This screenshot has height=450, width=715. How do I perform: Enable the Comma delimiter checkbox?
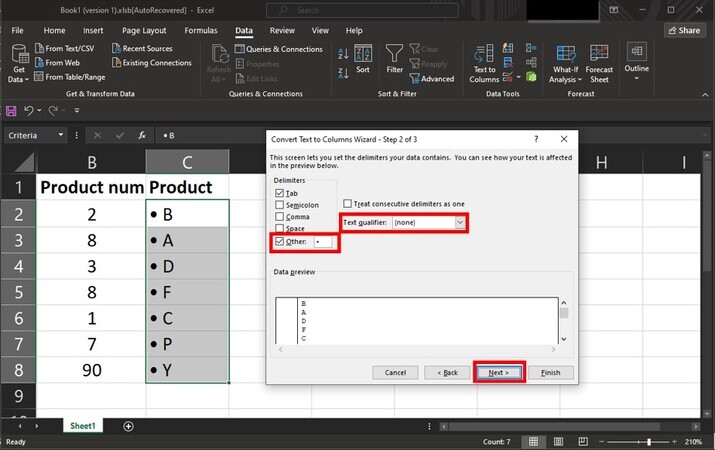pyautogui.click(x=279, y=217)
